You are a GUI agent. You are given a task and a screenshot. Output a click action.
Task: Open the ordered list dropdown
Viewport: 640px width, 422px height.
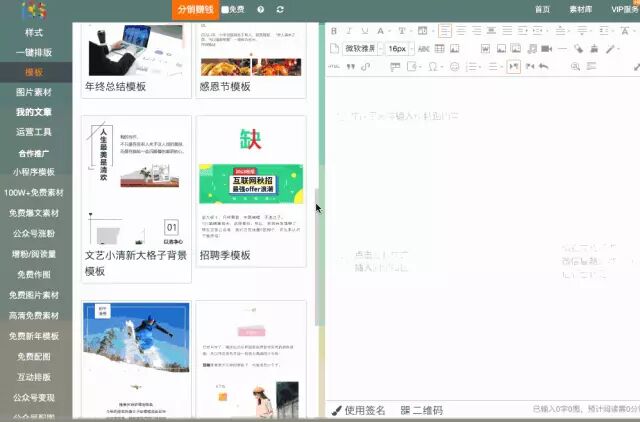[473, 66]
